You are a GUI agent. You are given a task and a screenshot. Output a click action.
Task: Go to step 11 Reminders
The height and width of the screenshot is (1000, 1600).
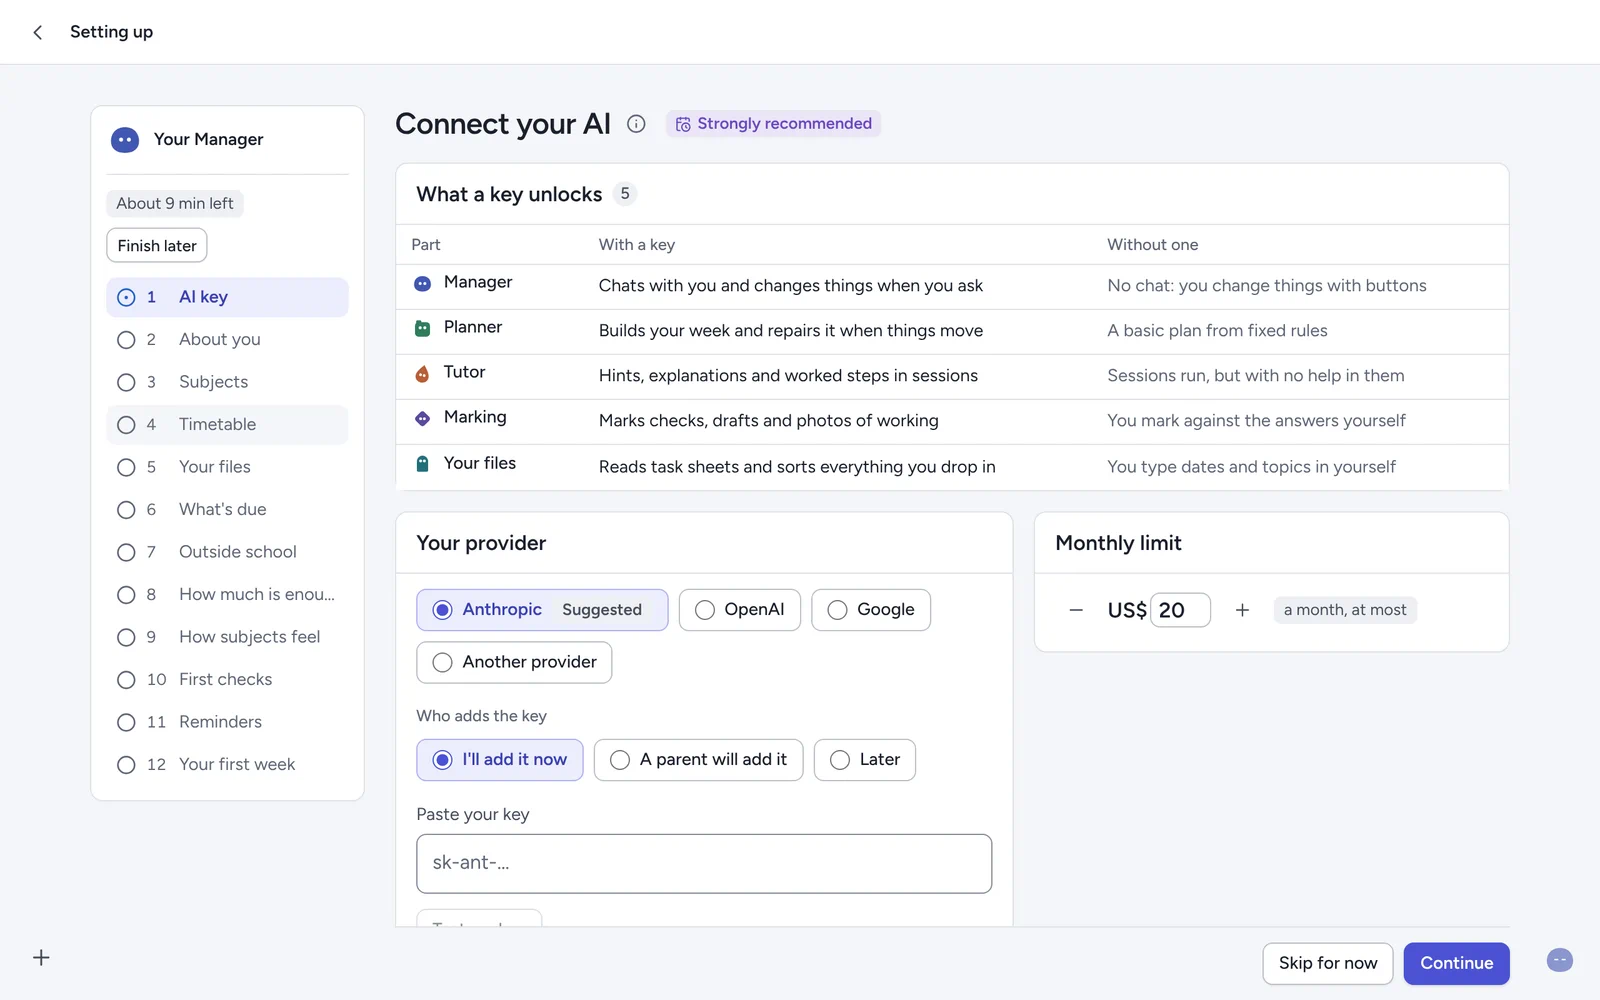click(227, 722)
